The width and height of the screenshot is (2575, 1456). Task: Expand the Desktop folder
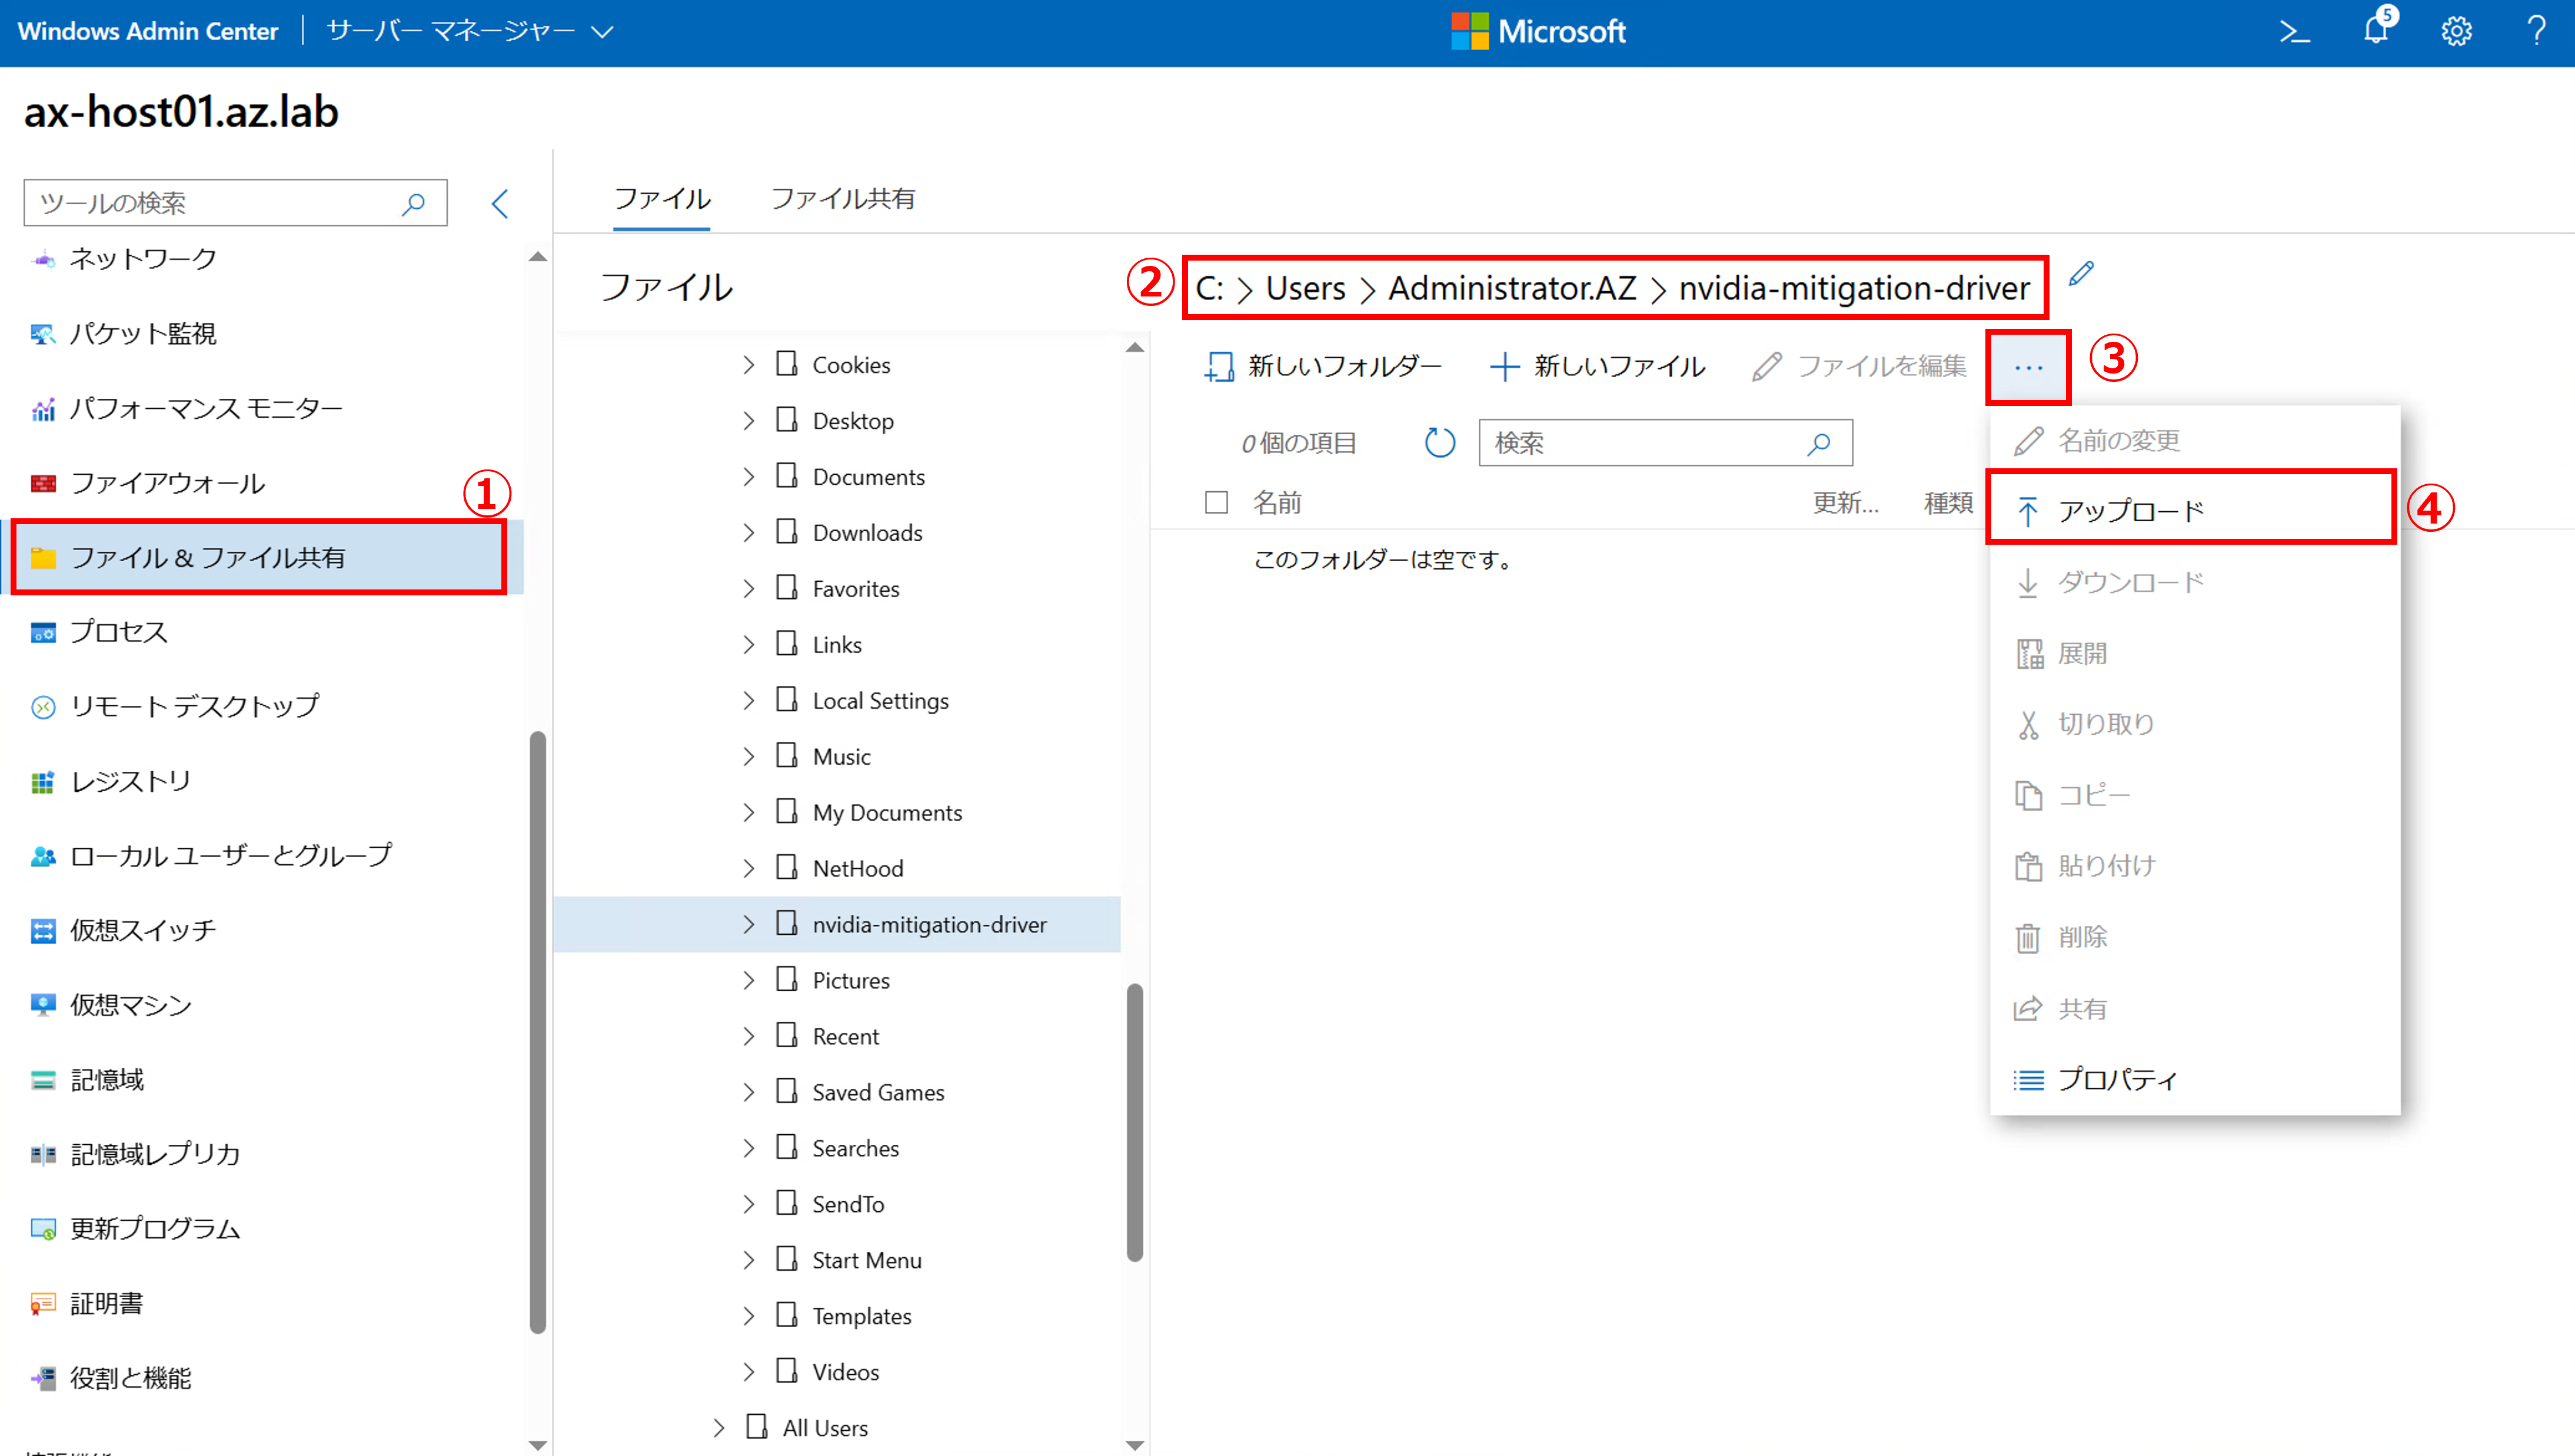(748, 421)
